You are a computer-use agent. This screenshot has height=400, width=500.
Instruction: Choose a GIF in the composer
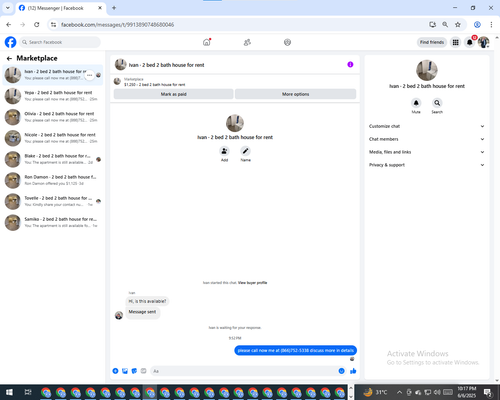click(x=143, y=371)
